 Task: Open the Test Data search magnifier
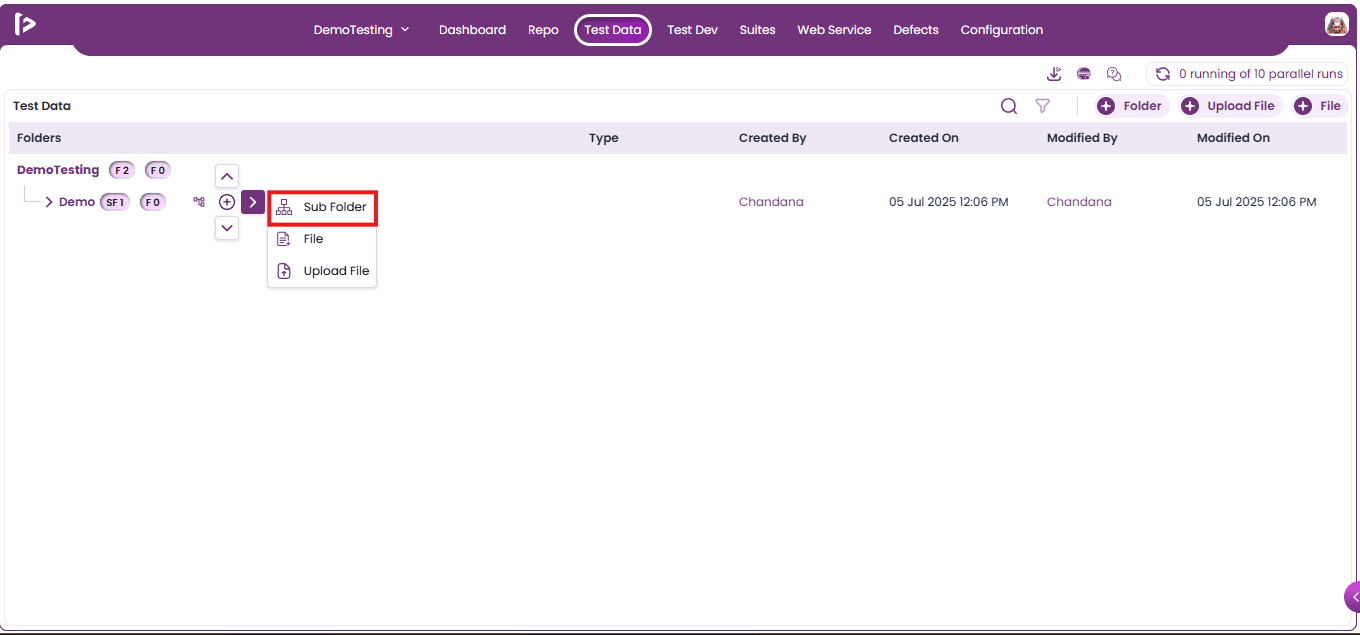(1009, 106)
